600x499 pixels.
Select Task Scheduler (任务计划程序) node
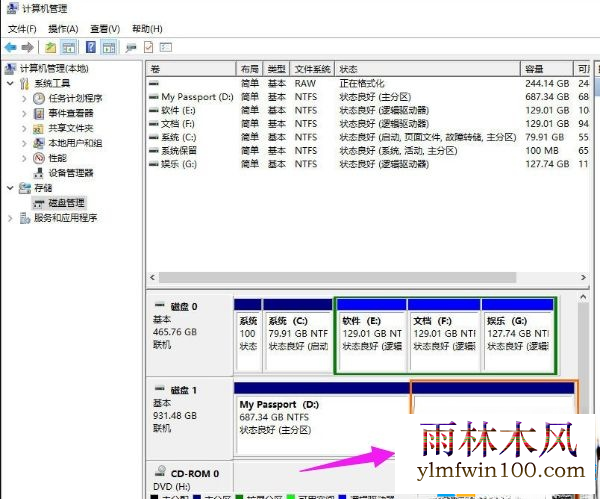tap(75, 98)
